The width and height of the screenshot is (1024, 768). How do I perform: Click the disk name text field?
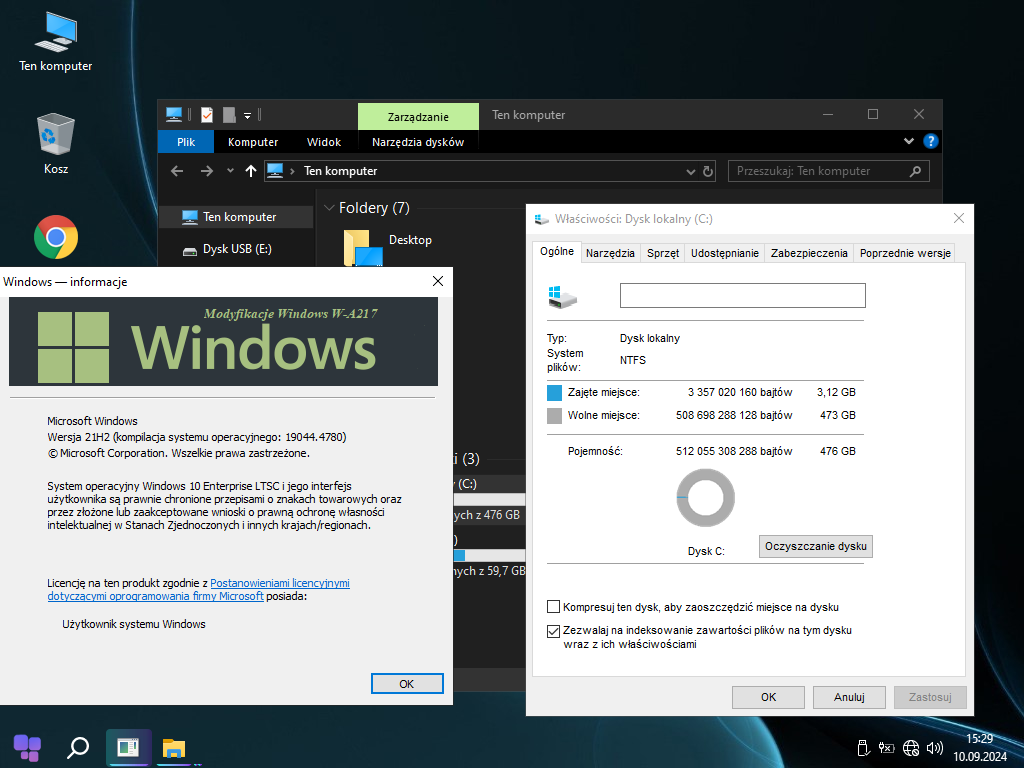742,295
